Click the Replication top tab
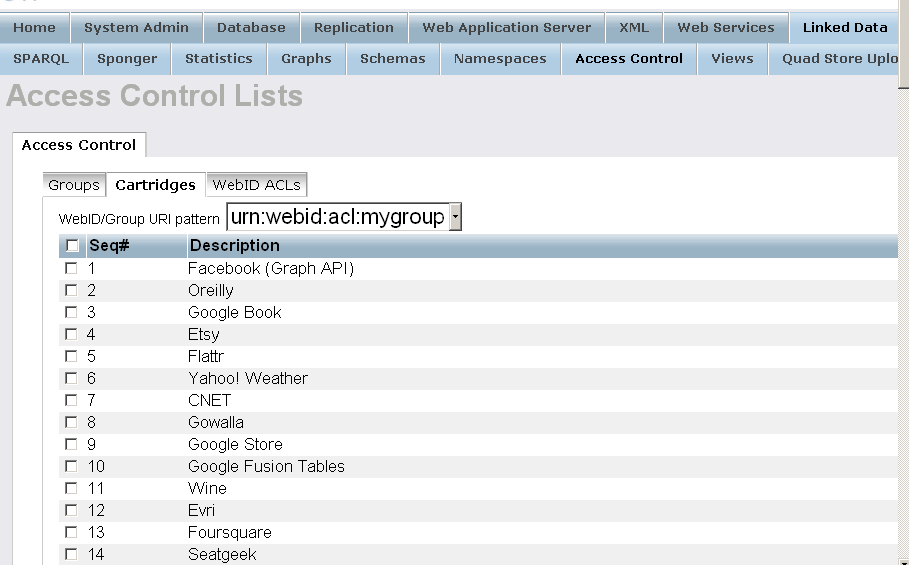The width and height of the screenshot is (909, 565). (x=353, y=28)
